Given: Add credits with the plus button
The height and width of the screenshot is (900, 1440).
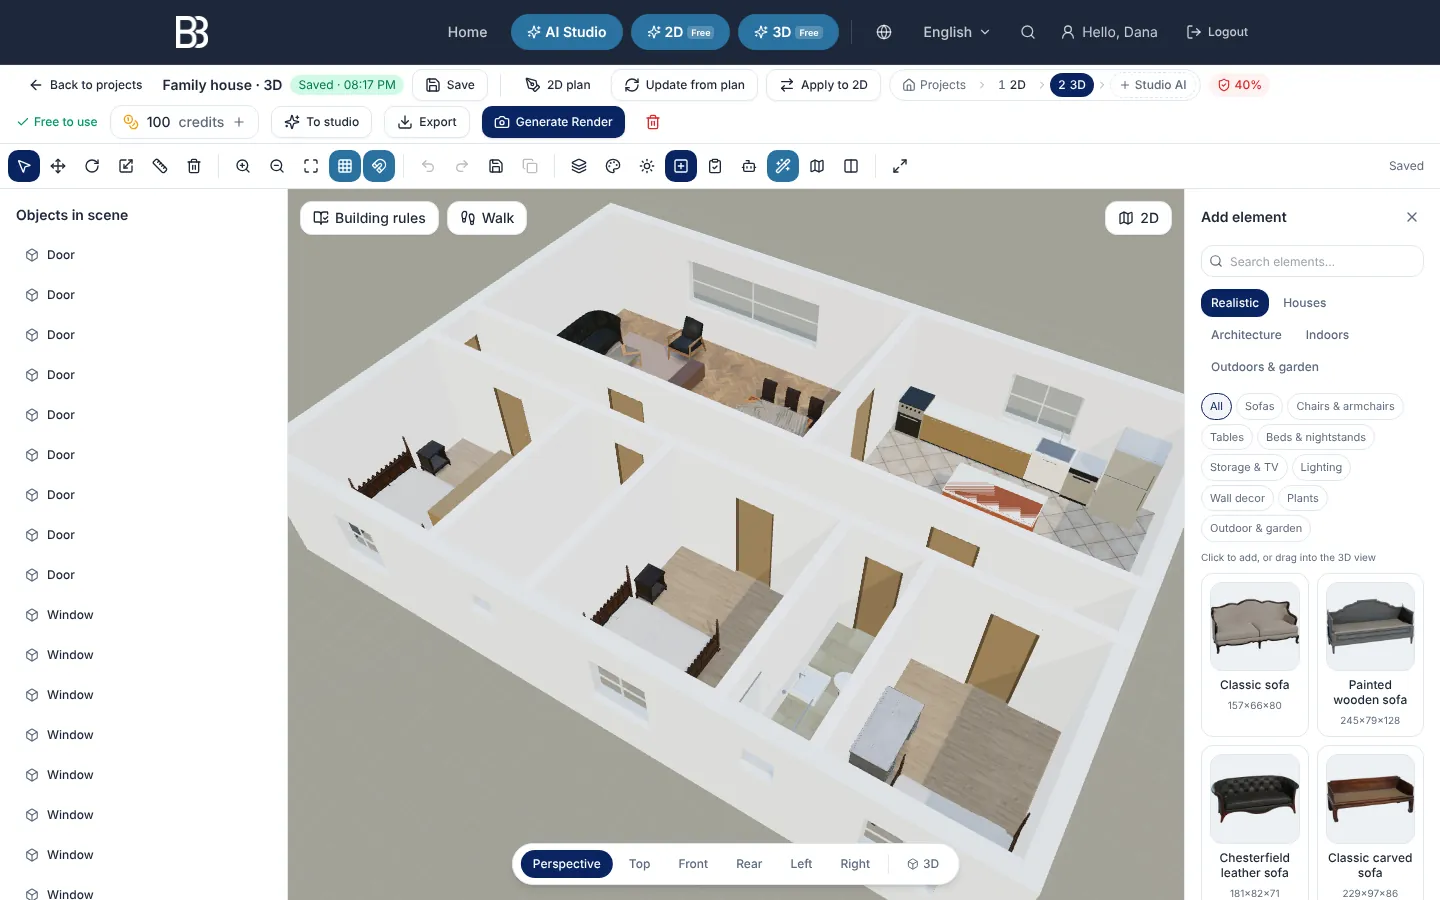Looking at the screenshot, I should coord(239,122).
